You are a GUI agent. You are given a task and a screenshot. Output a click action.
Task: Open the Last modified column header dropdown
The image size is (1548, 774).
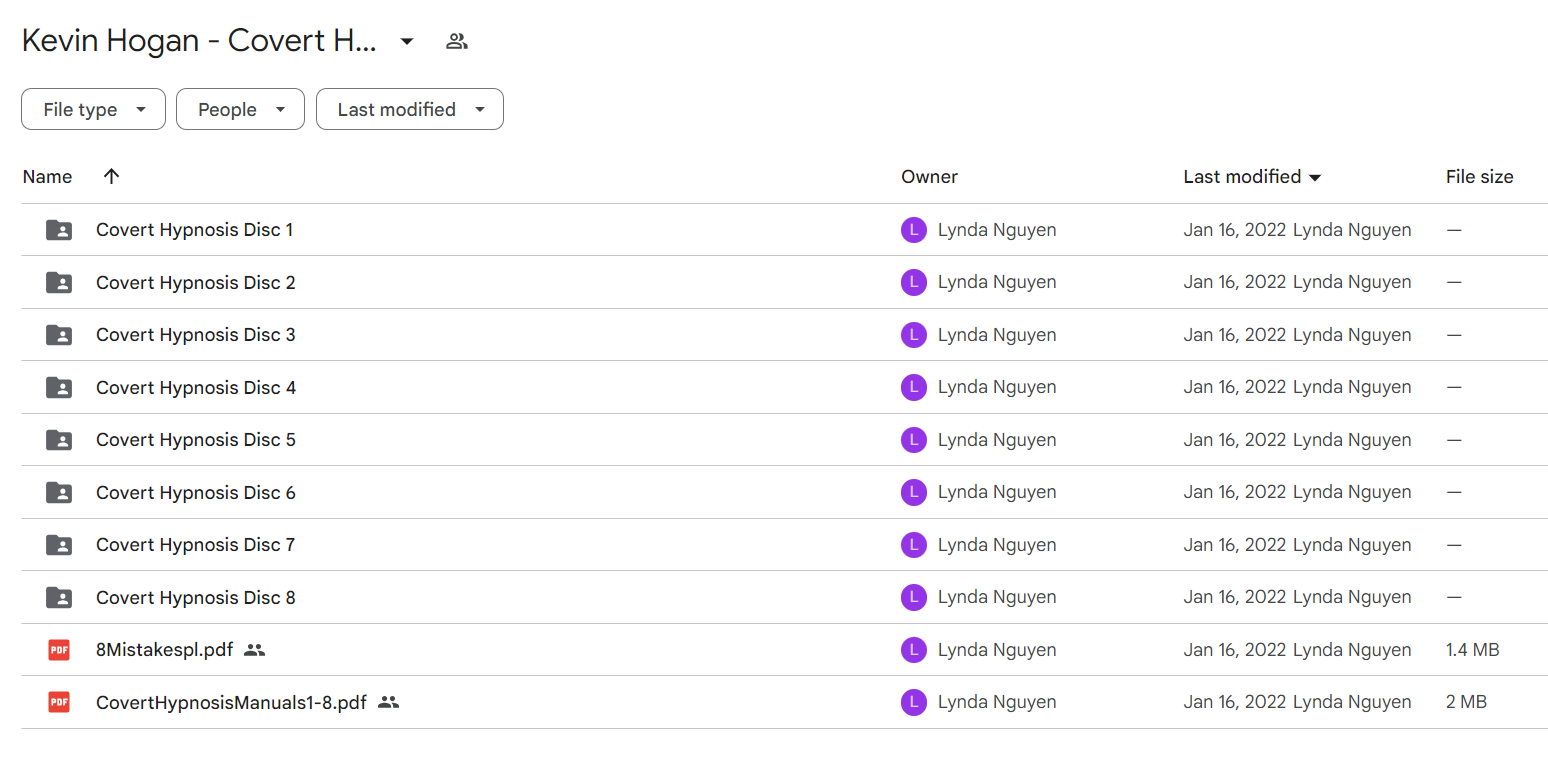[1315, 177]
